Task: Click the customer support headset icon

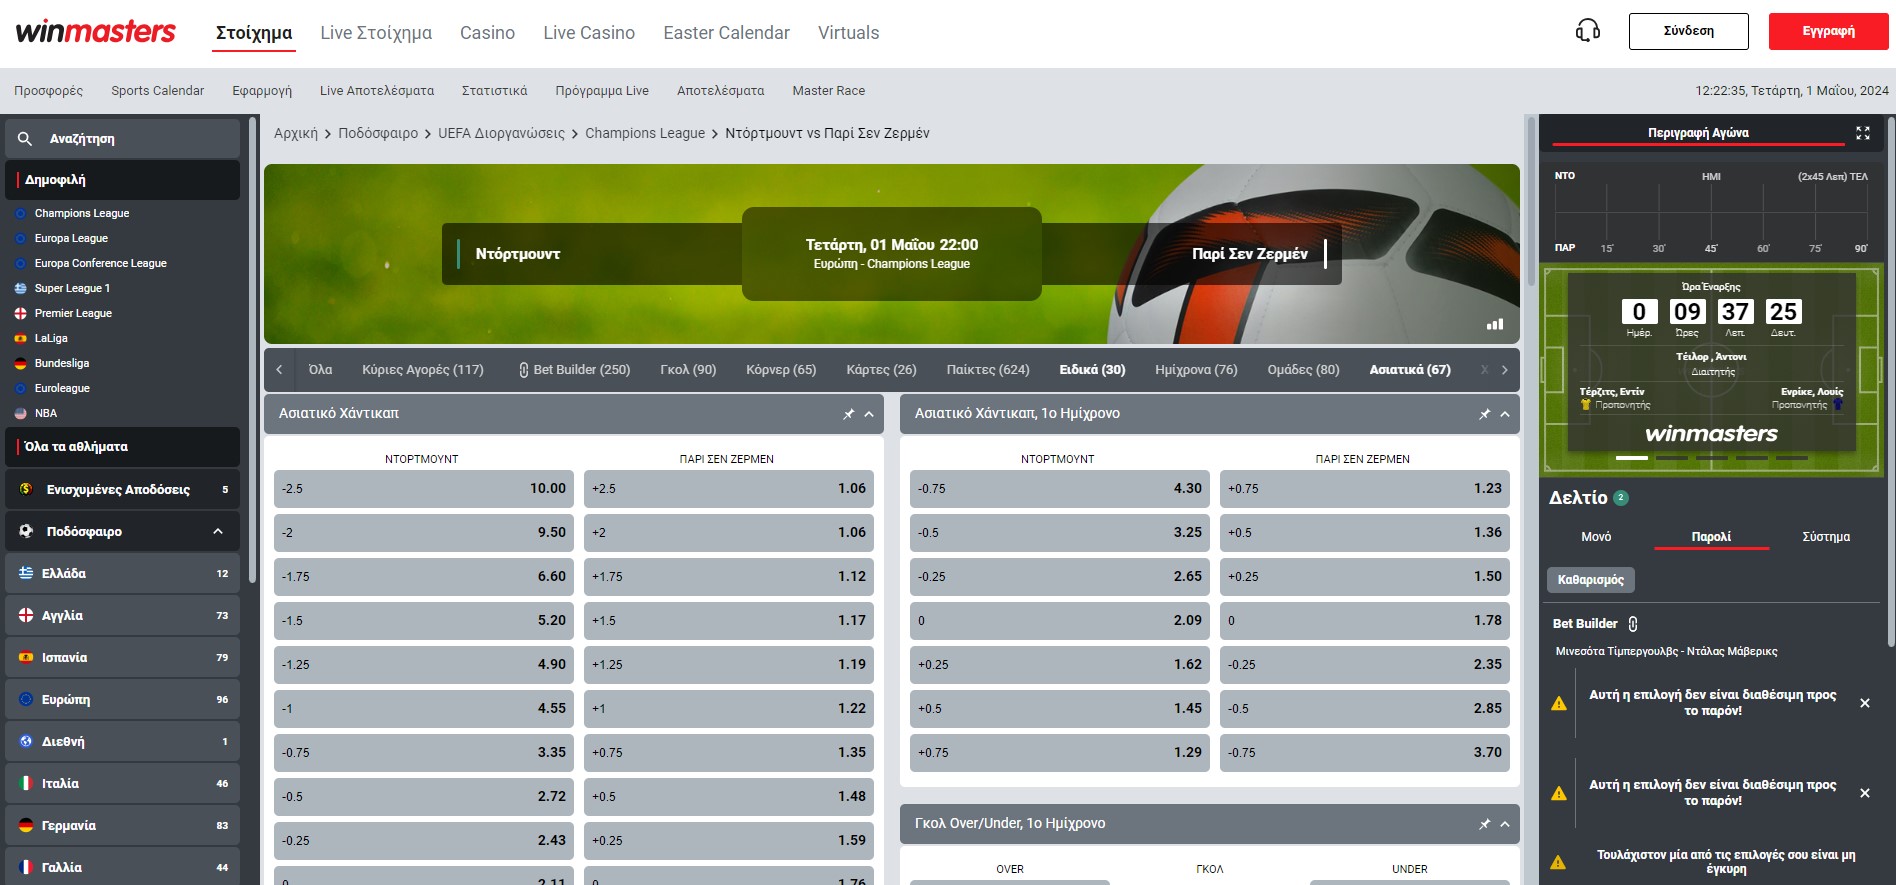Action: [1587, 31]
